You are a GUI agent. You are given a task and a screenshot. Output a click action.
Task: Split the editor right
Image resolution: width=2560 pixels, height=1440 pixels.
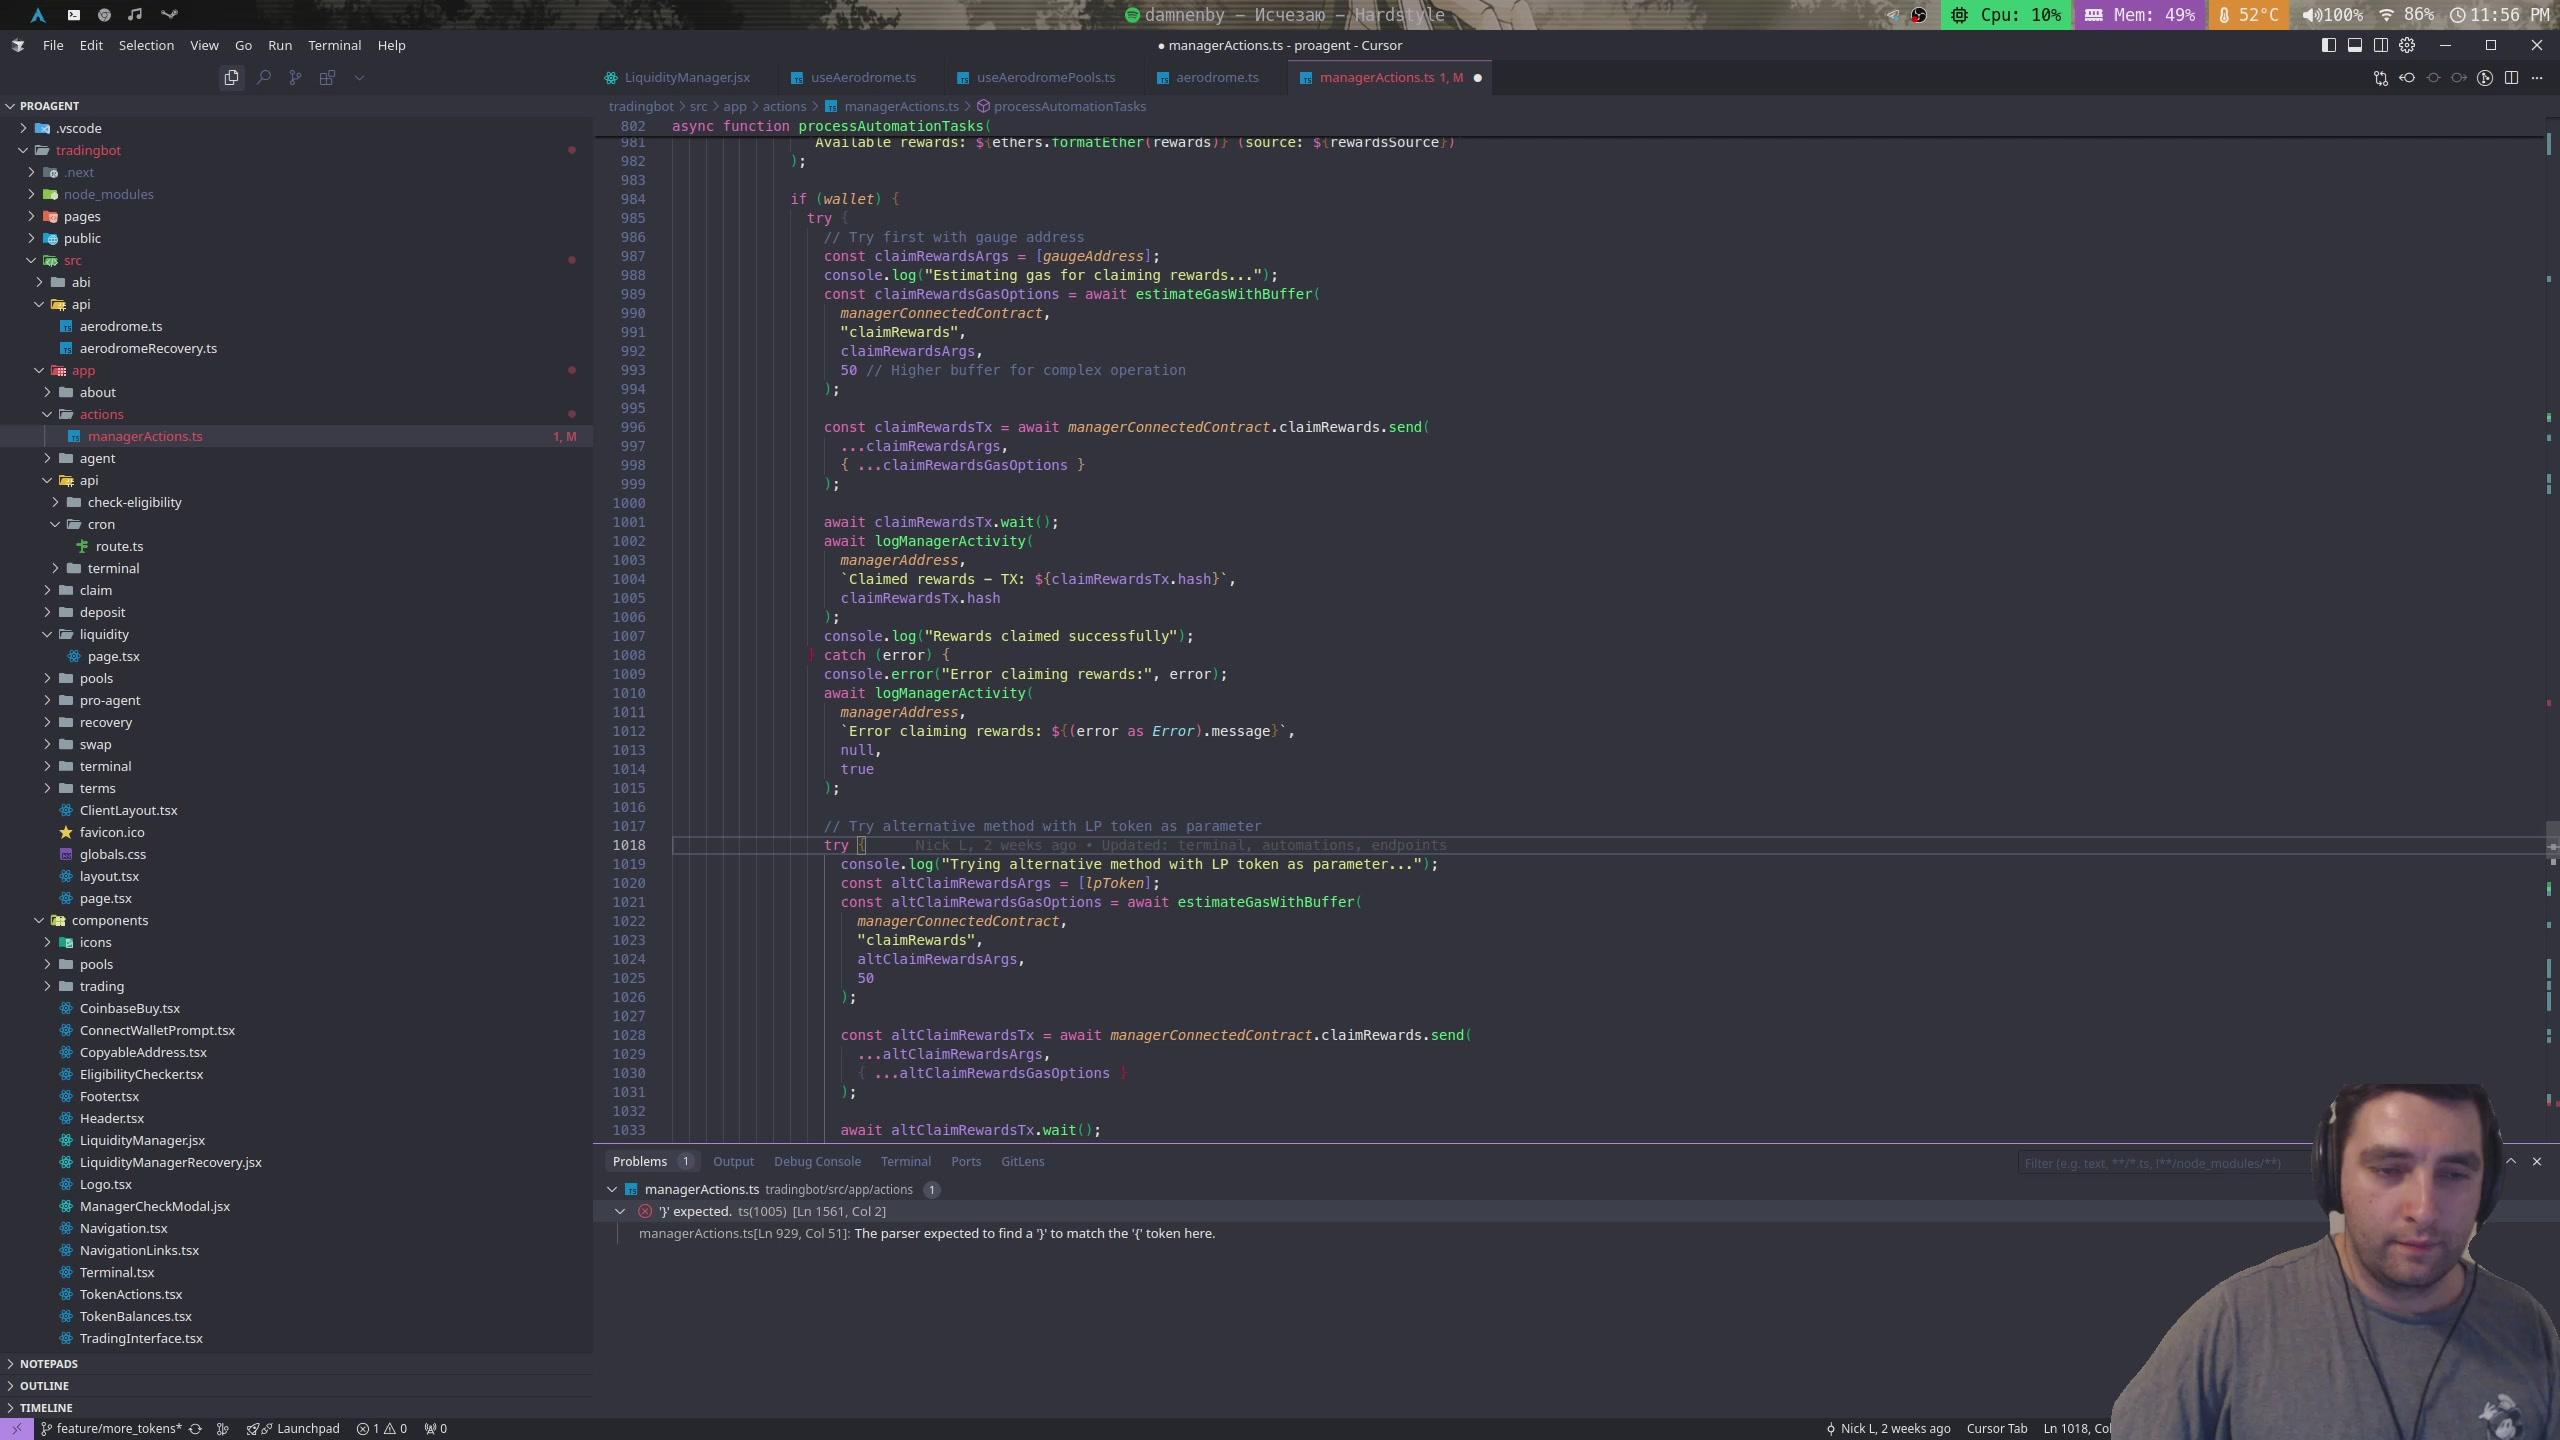point(2511,78)
